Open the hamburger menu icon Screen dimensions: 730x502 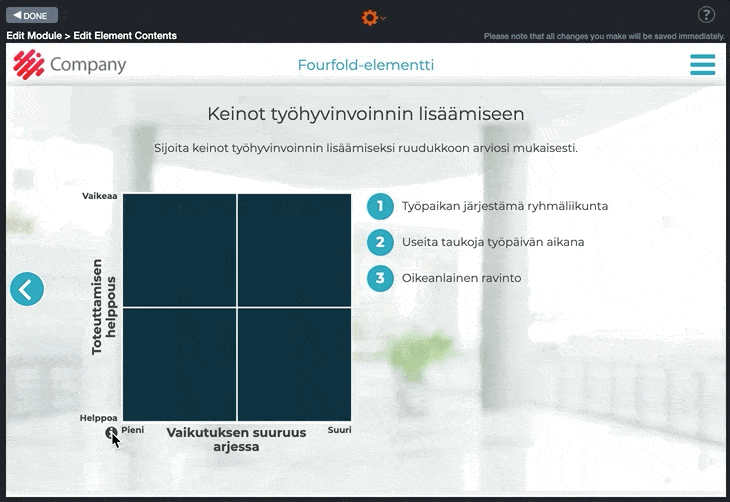[703, 65]
